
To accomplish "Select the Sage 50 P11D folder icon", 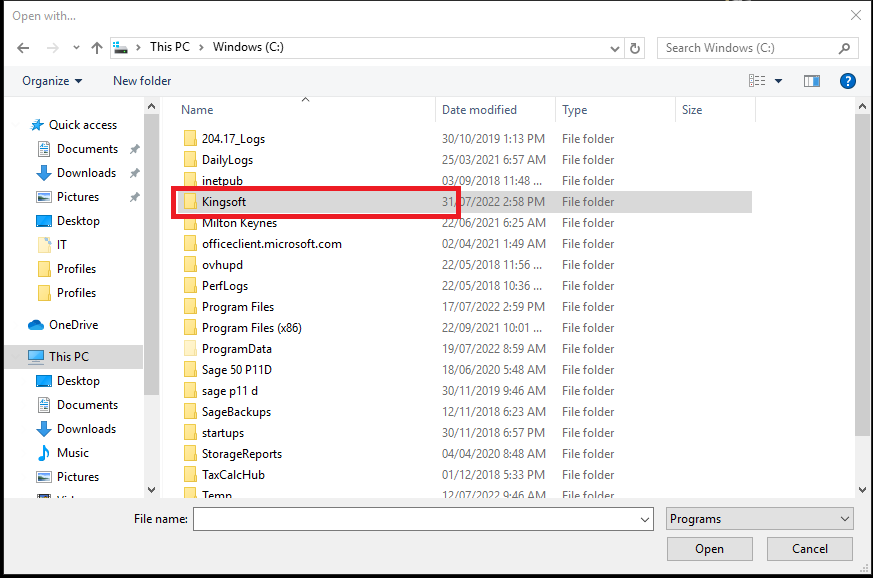I will (190, 370).
